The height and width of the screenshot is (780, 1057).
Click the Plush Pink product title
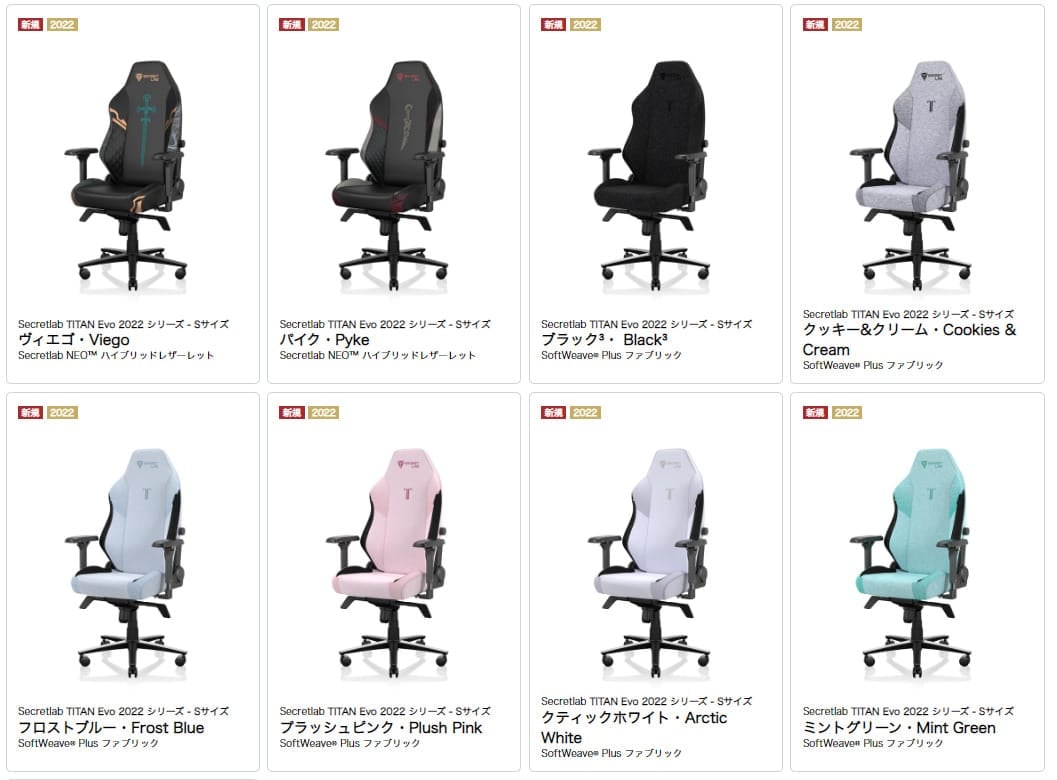pos(381,727)
